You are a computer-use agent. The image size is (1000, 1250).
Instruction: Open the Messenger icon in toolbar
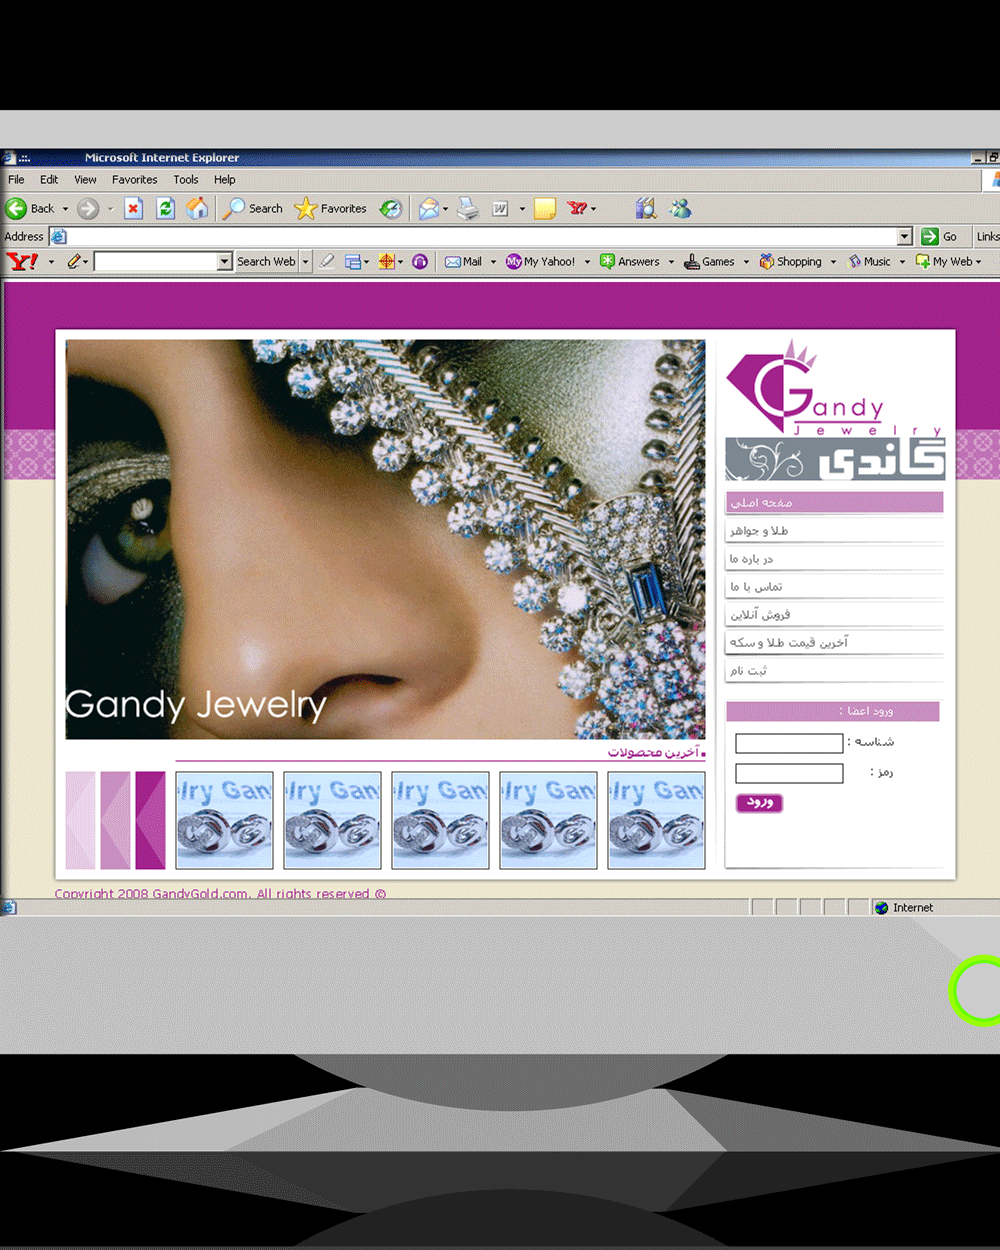[681, 208]
